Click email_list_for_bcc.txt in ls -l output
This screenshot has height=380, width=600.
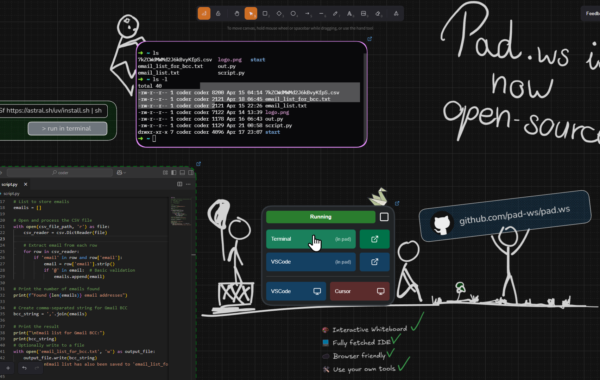click(298, 99)
